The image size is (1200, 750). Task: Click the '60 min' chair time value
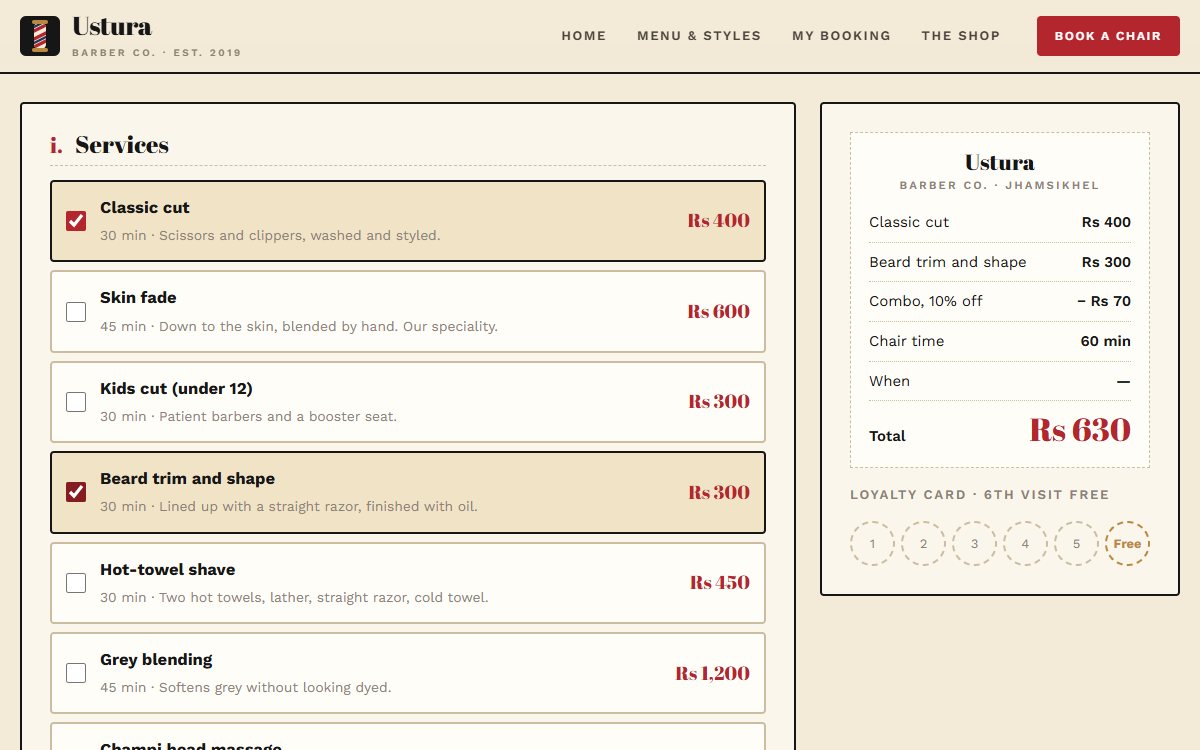pyautogui.click(x=1105, y=341)
